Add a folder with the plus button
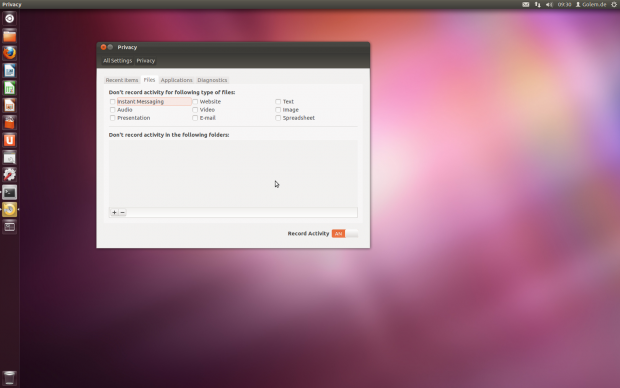Screen dimensions: 620x388 (x=114, y=212)
